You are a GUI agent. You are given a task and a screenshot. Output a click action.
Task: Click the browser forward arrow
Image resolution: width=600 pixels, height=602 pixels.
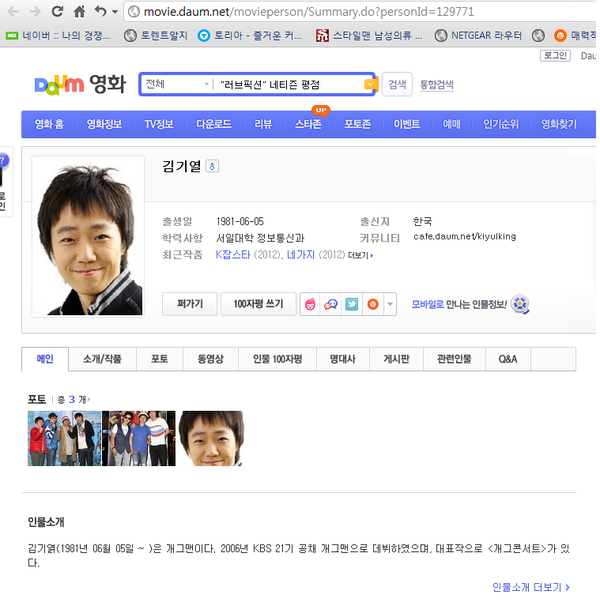pos(35,12)
